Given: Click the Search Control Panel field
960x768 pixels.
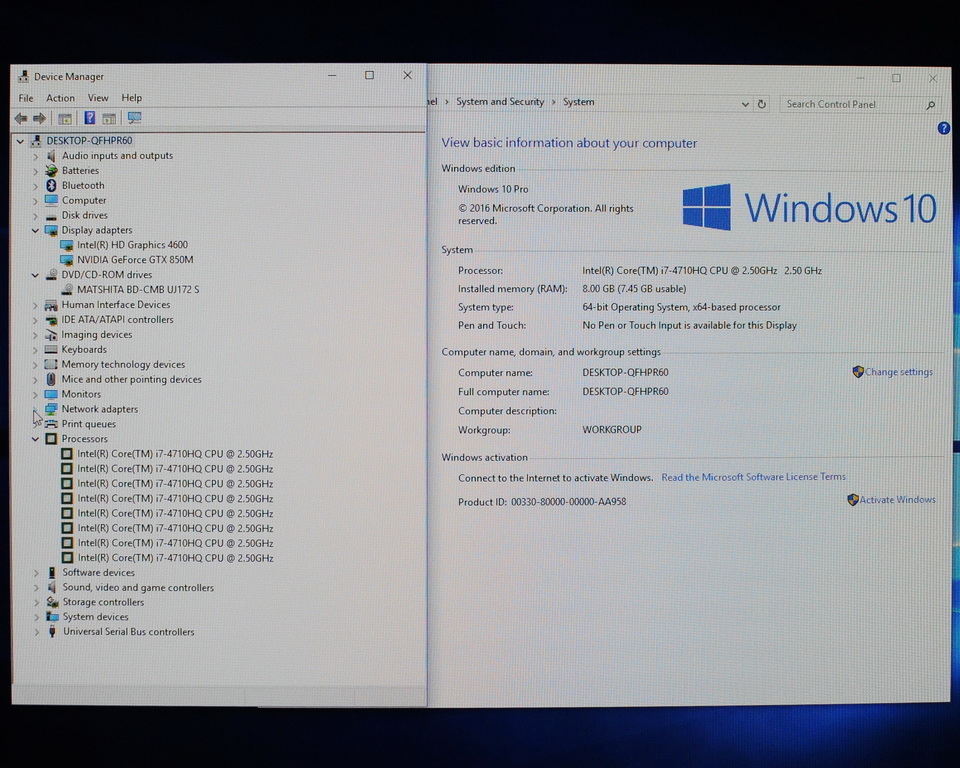Looking at the screenshot, I should pyautogui.click(x=854, y=104).
